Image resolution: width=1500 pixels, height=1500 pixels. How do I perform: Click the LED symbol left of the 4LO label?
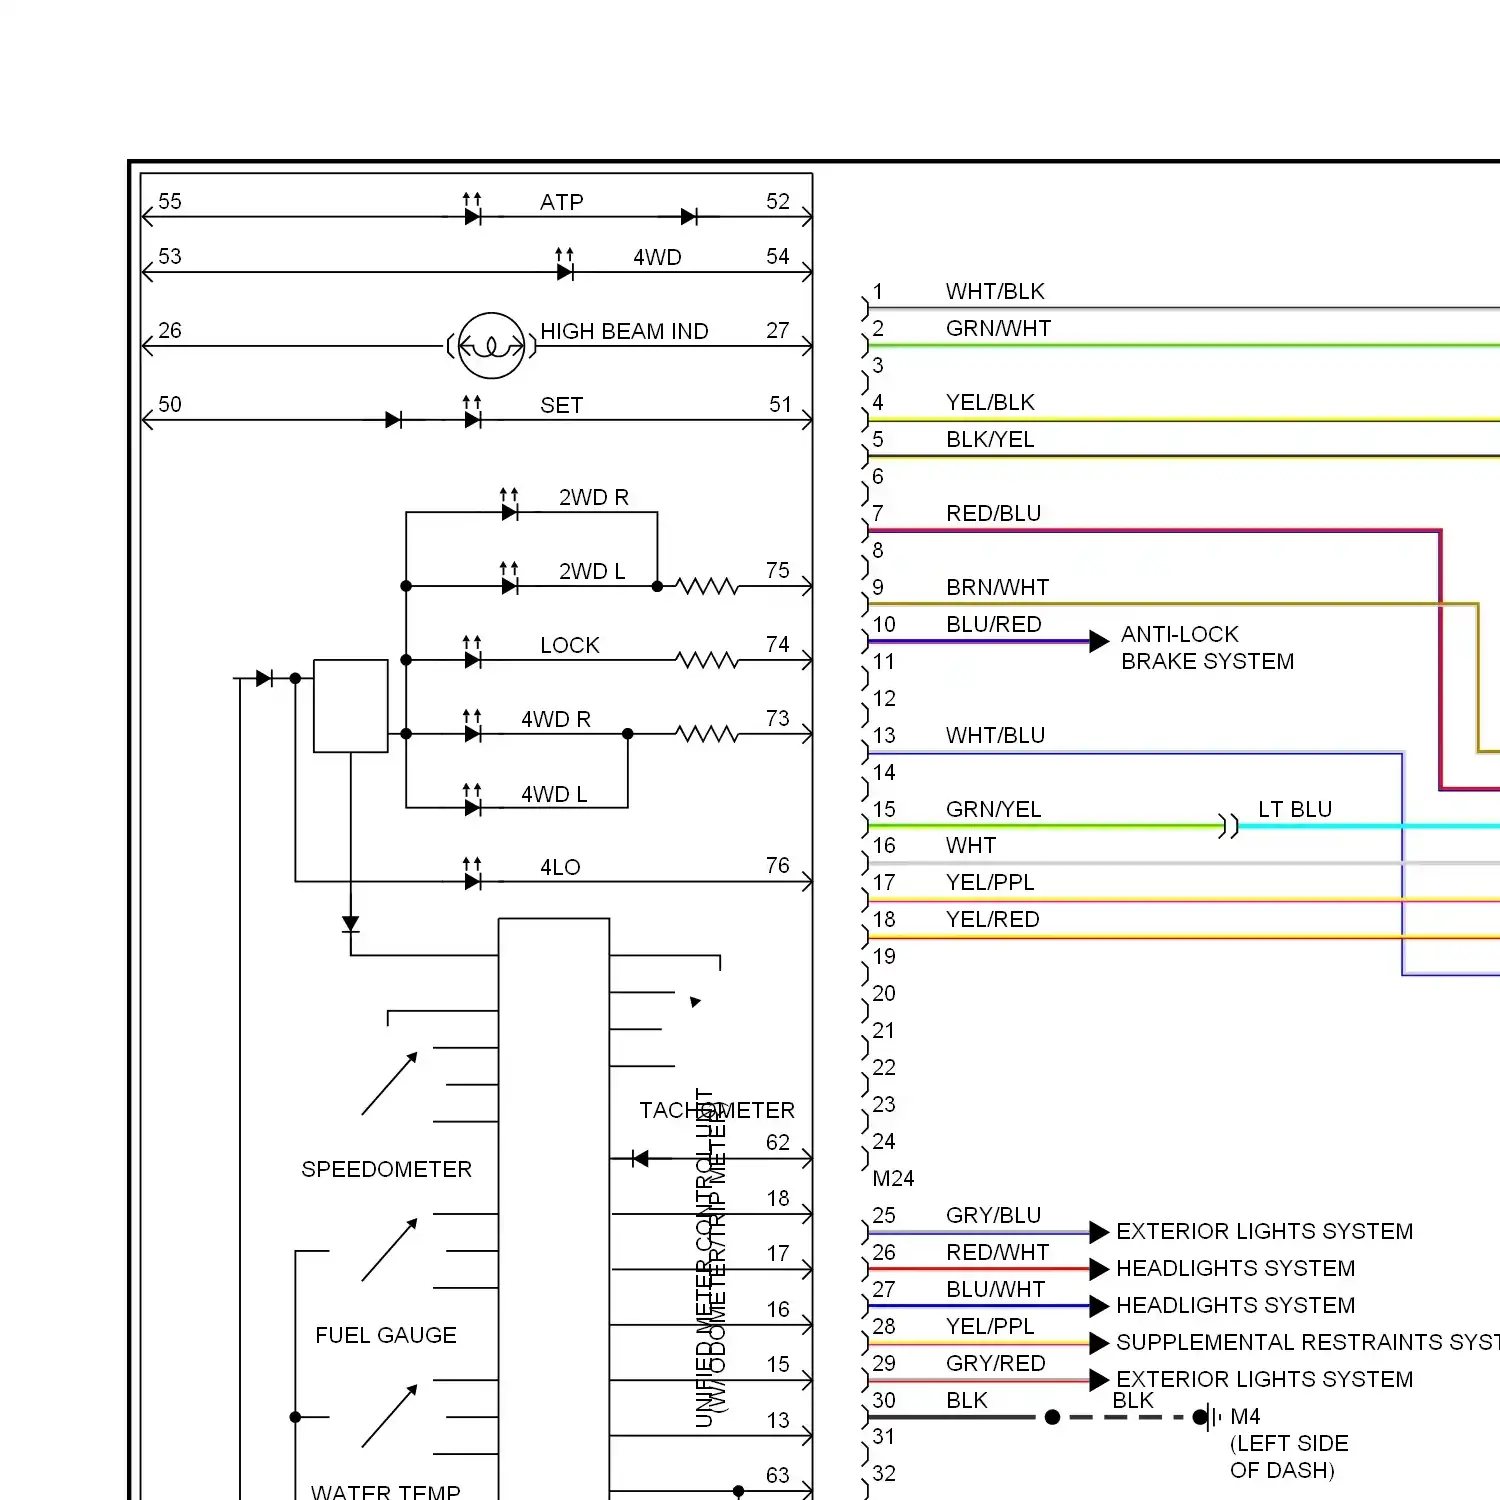click(x=473, y=875)
